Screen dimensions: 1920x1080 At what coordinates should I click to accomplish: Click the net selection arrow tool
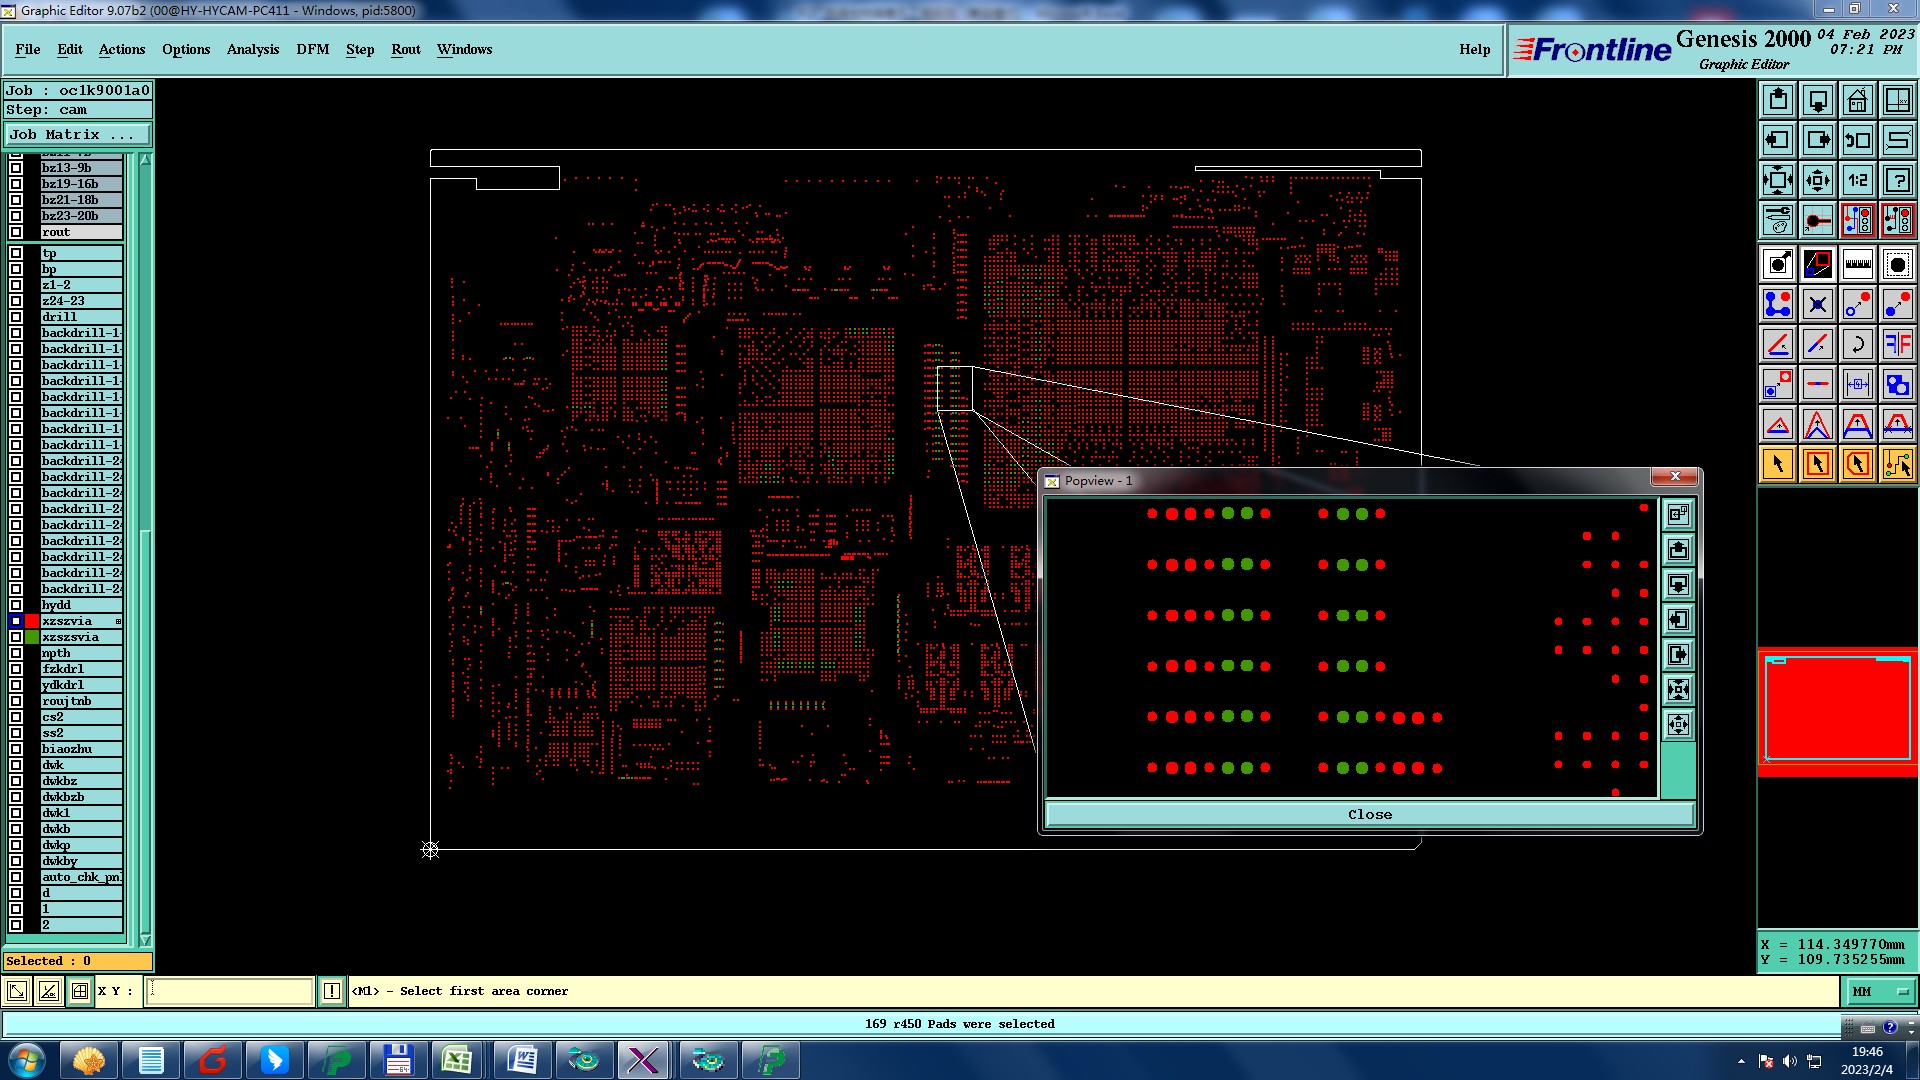[1897, 464]
